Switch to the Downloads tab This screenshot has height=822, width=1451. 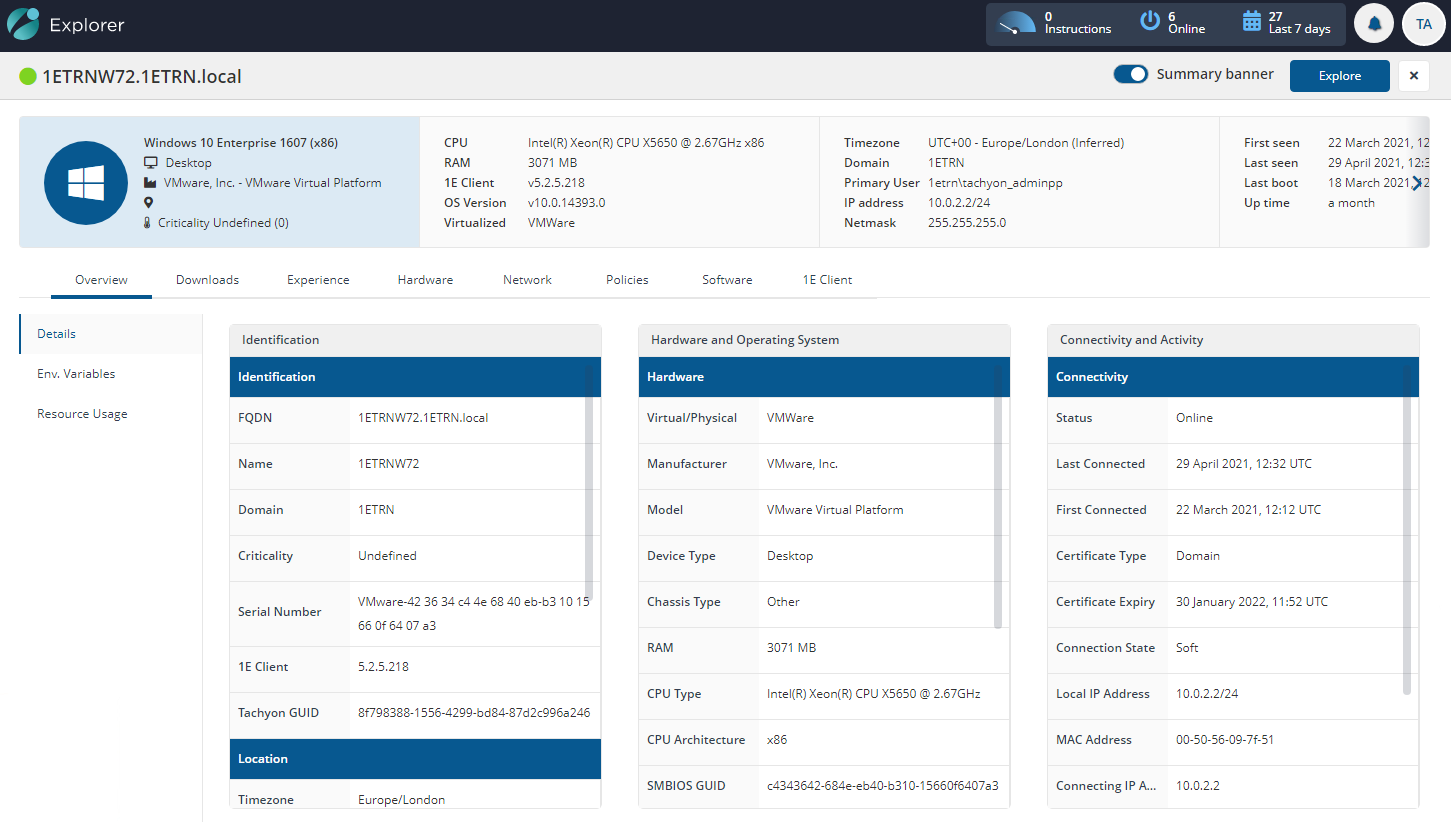pyautogui.click(x=207, y=280)
